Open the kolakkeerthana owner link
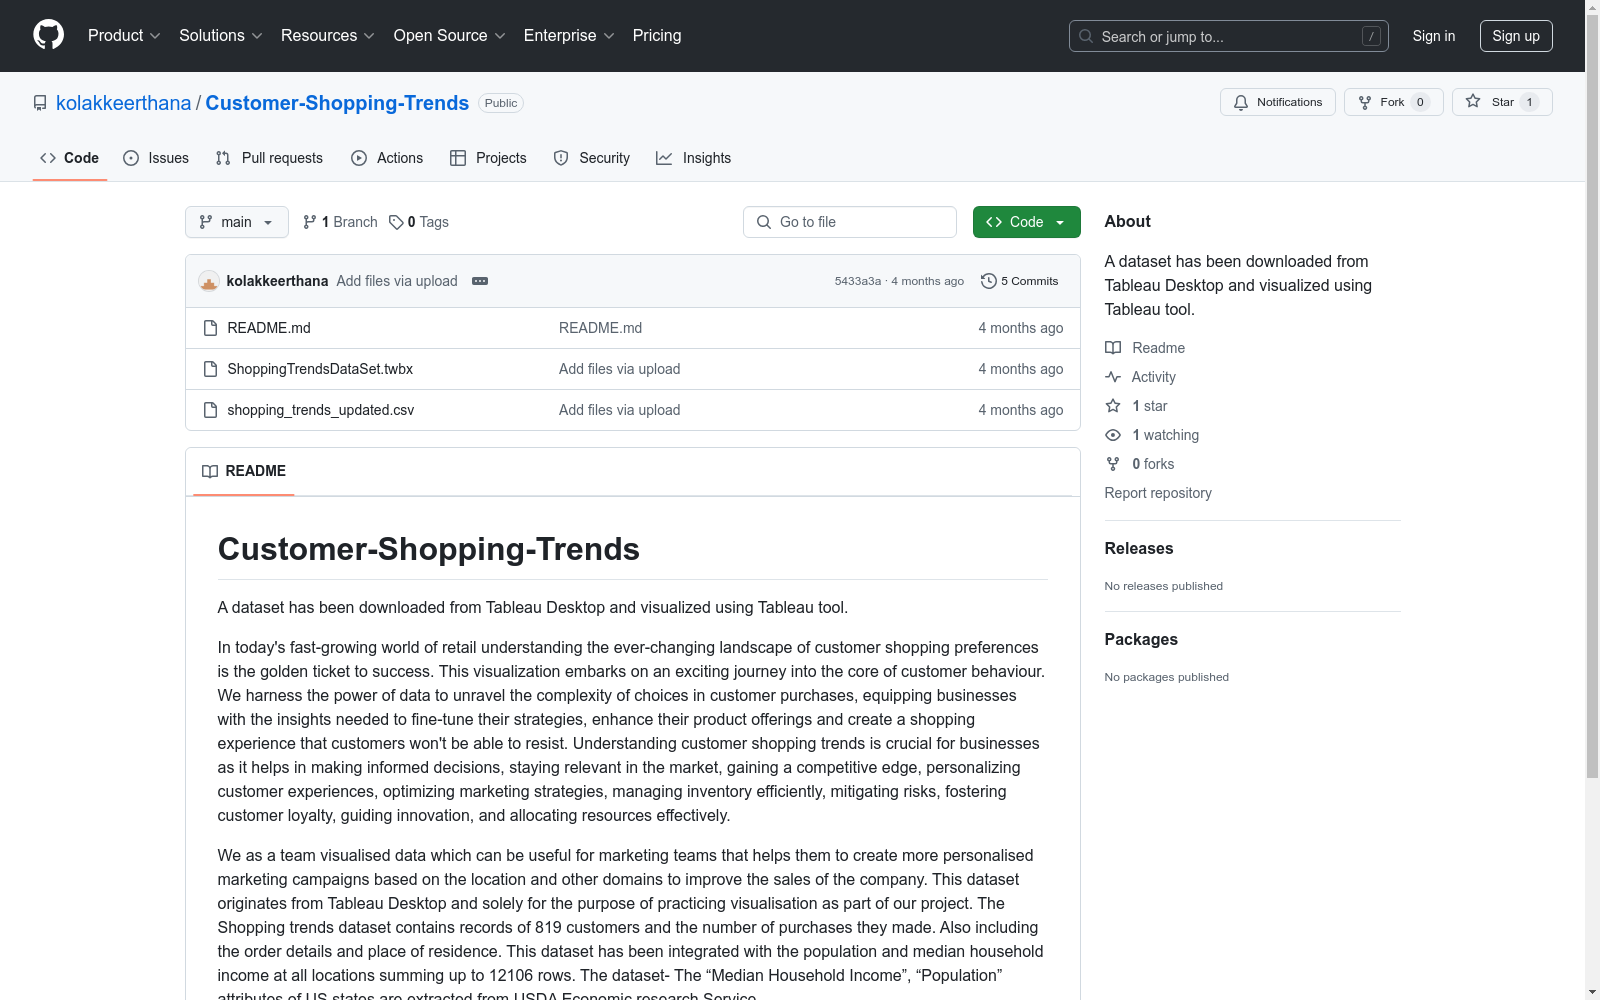Viewport: 1600px width, 1000px height. click(123, 103)
